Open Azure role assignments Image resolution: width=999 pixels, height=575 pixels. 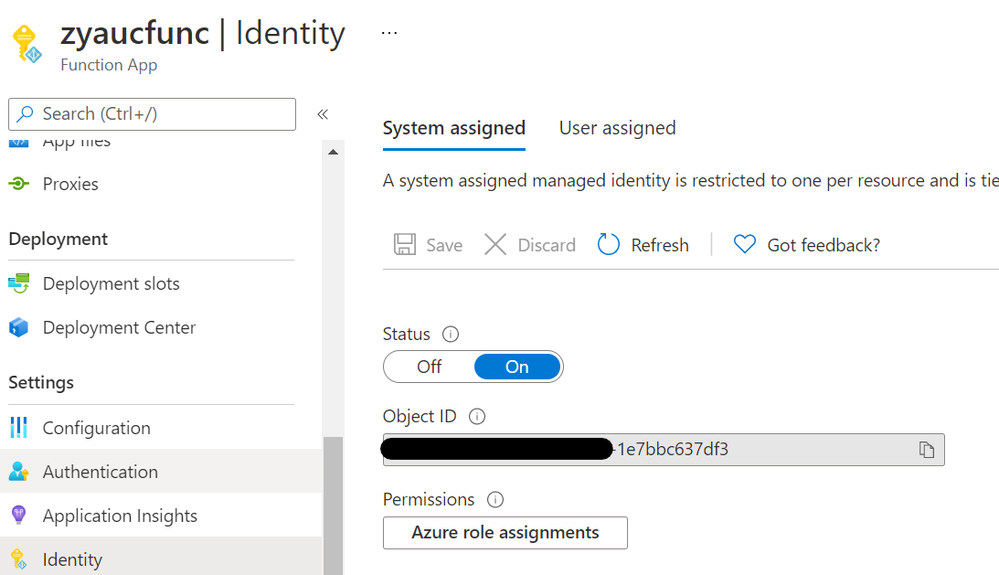click(x=505, y=533)
